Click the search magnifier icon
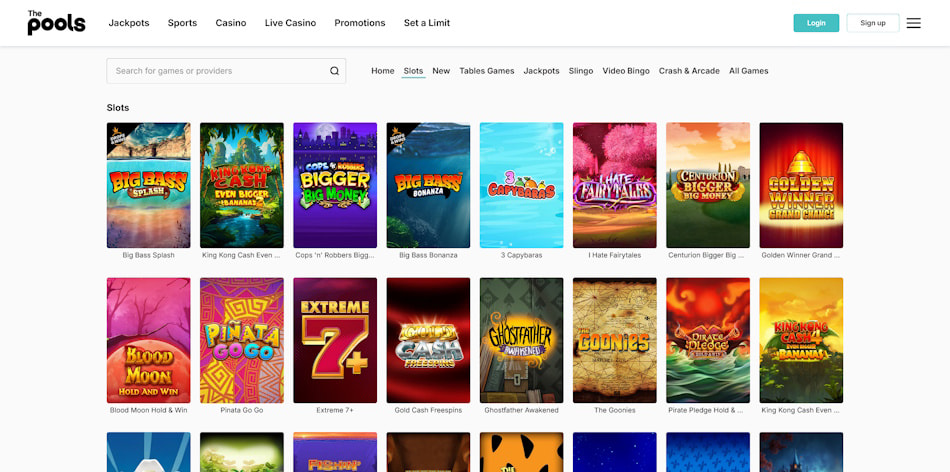The image size is (950, 472). point(334,71)
